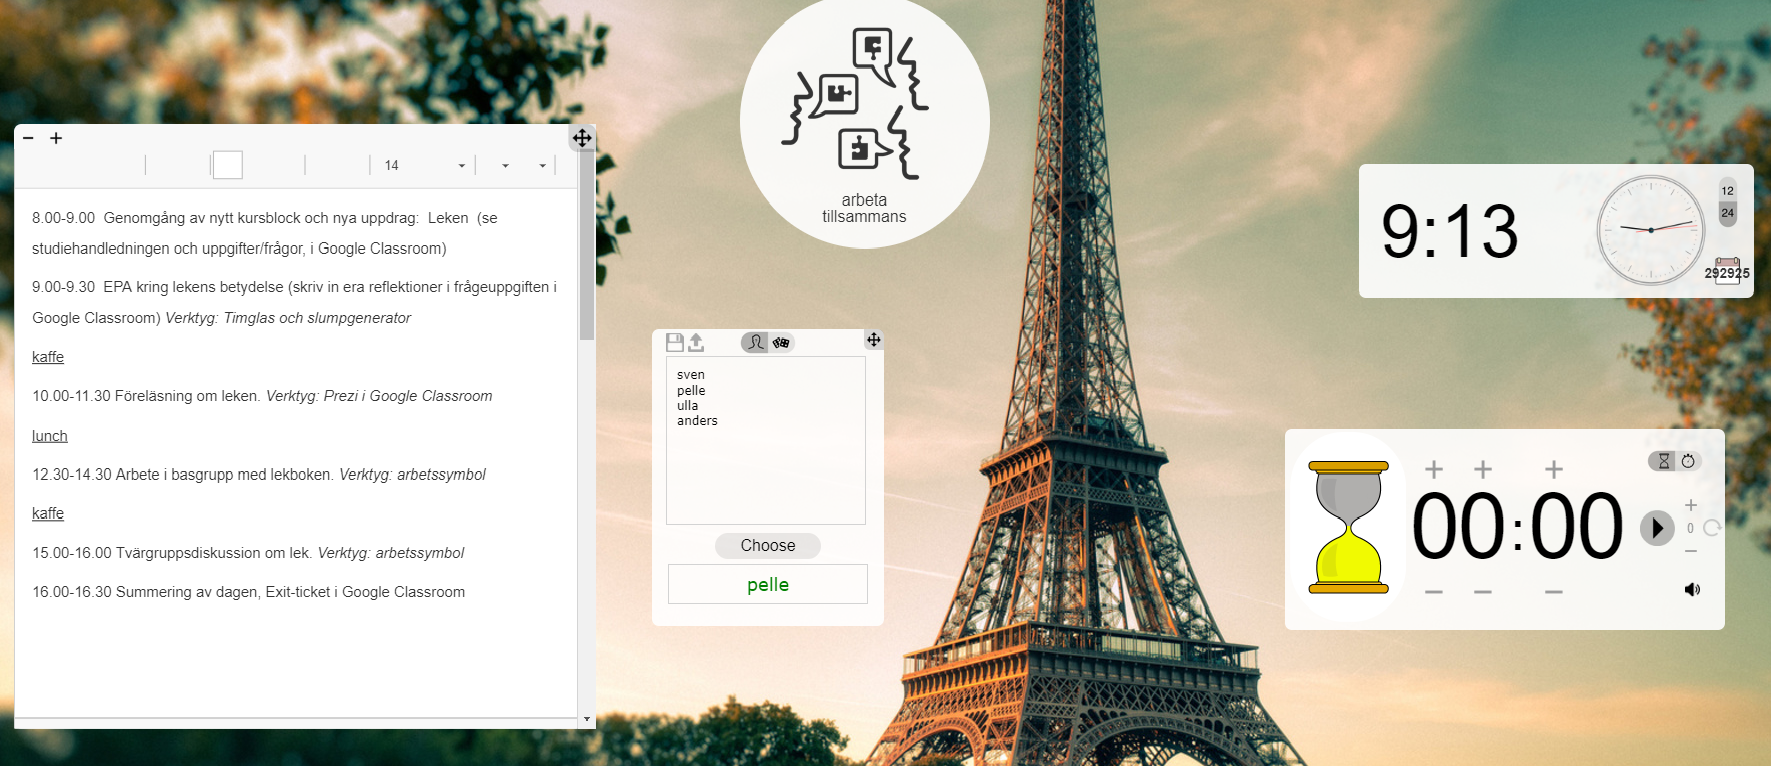1771x766 pixels.
Task: Open the white text color swatch
Action: click(x=228, y=165)
